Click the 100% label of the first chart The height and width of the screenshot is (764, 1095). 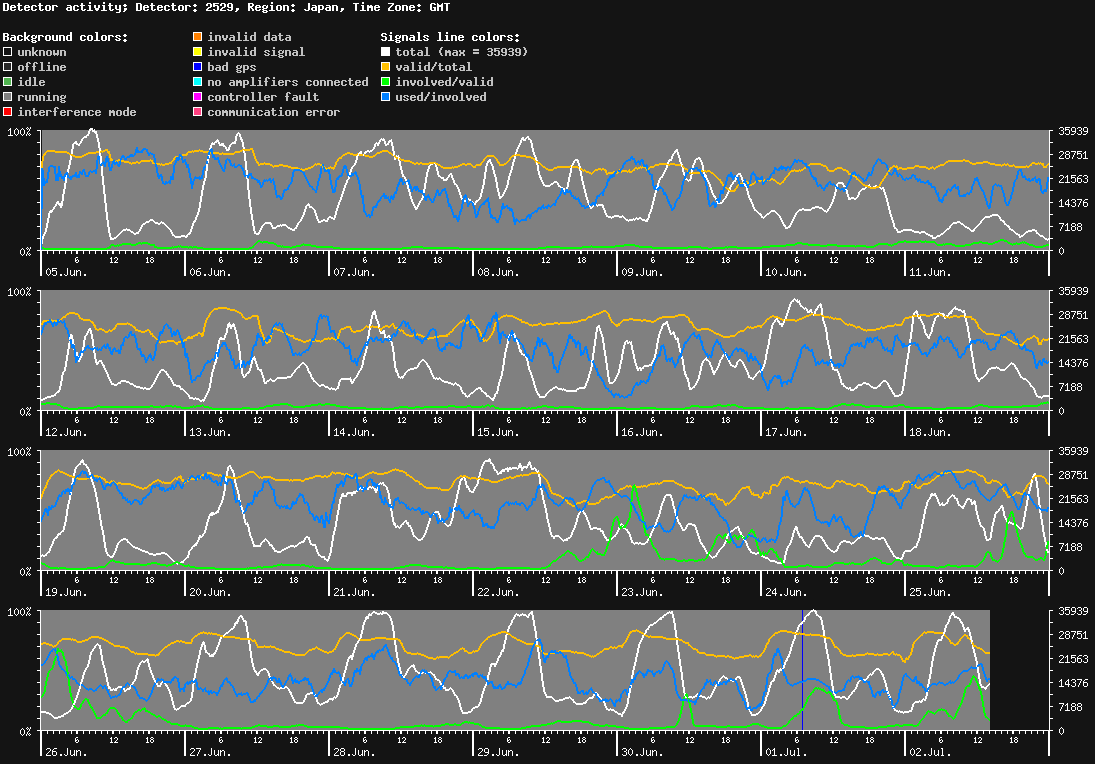[19, 132]
